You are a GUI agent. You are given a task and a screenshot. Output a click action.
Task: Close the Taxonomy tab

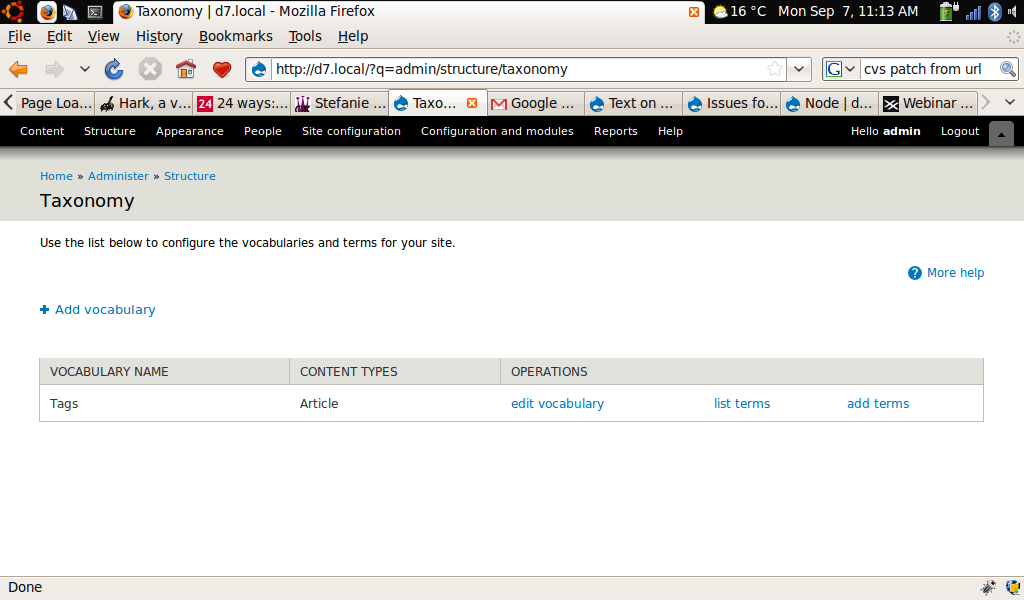[472, 103]
